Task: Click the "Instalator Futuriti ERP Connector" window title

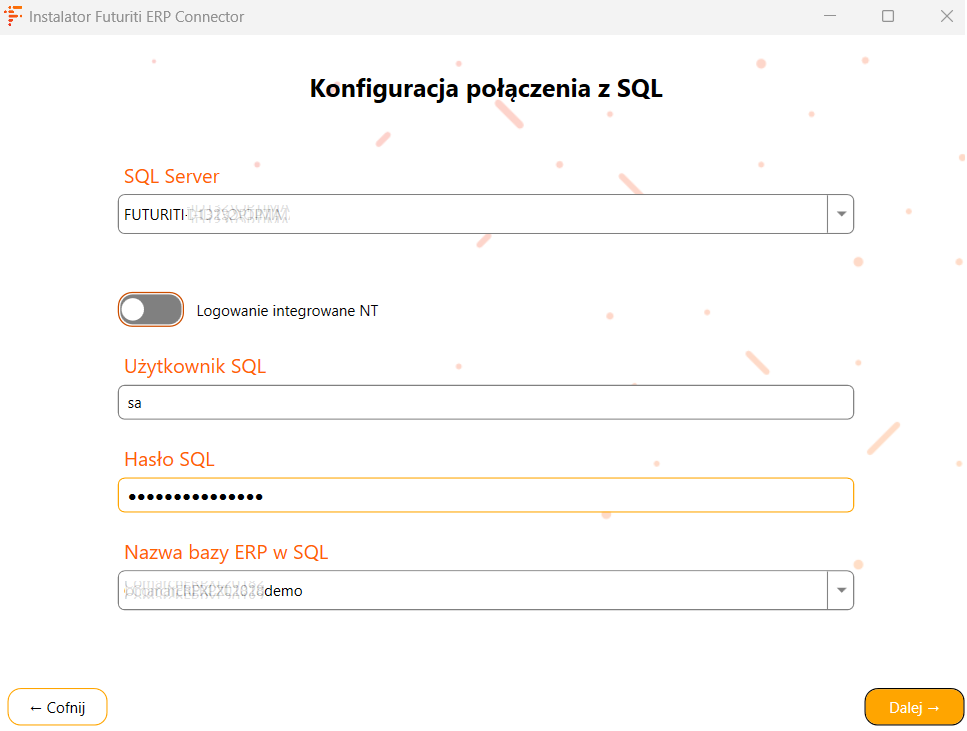Action: click(x=137, y=17)
